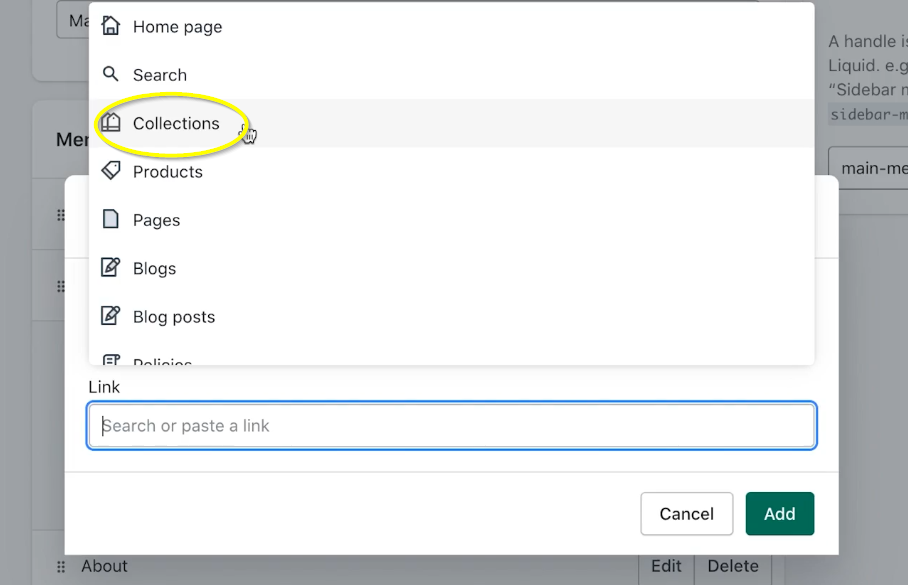Image resolution: width=908 pixels, height=585 pixels.
Task: Select the Products link option
Action: [x=168, y=172]
